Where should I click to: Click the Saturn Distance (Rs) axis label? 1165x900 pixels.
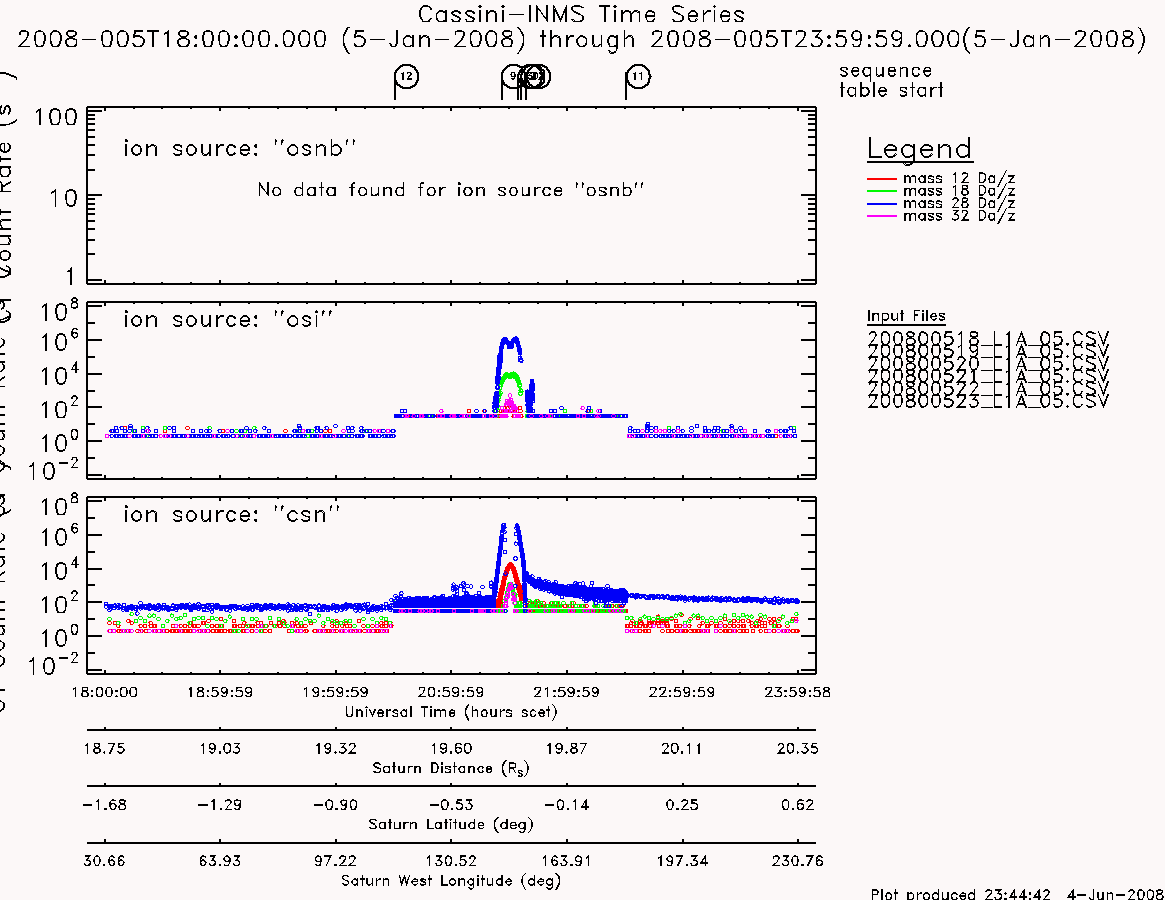pyautogui.click(x=450, y=768)
